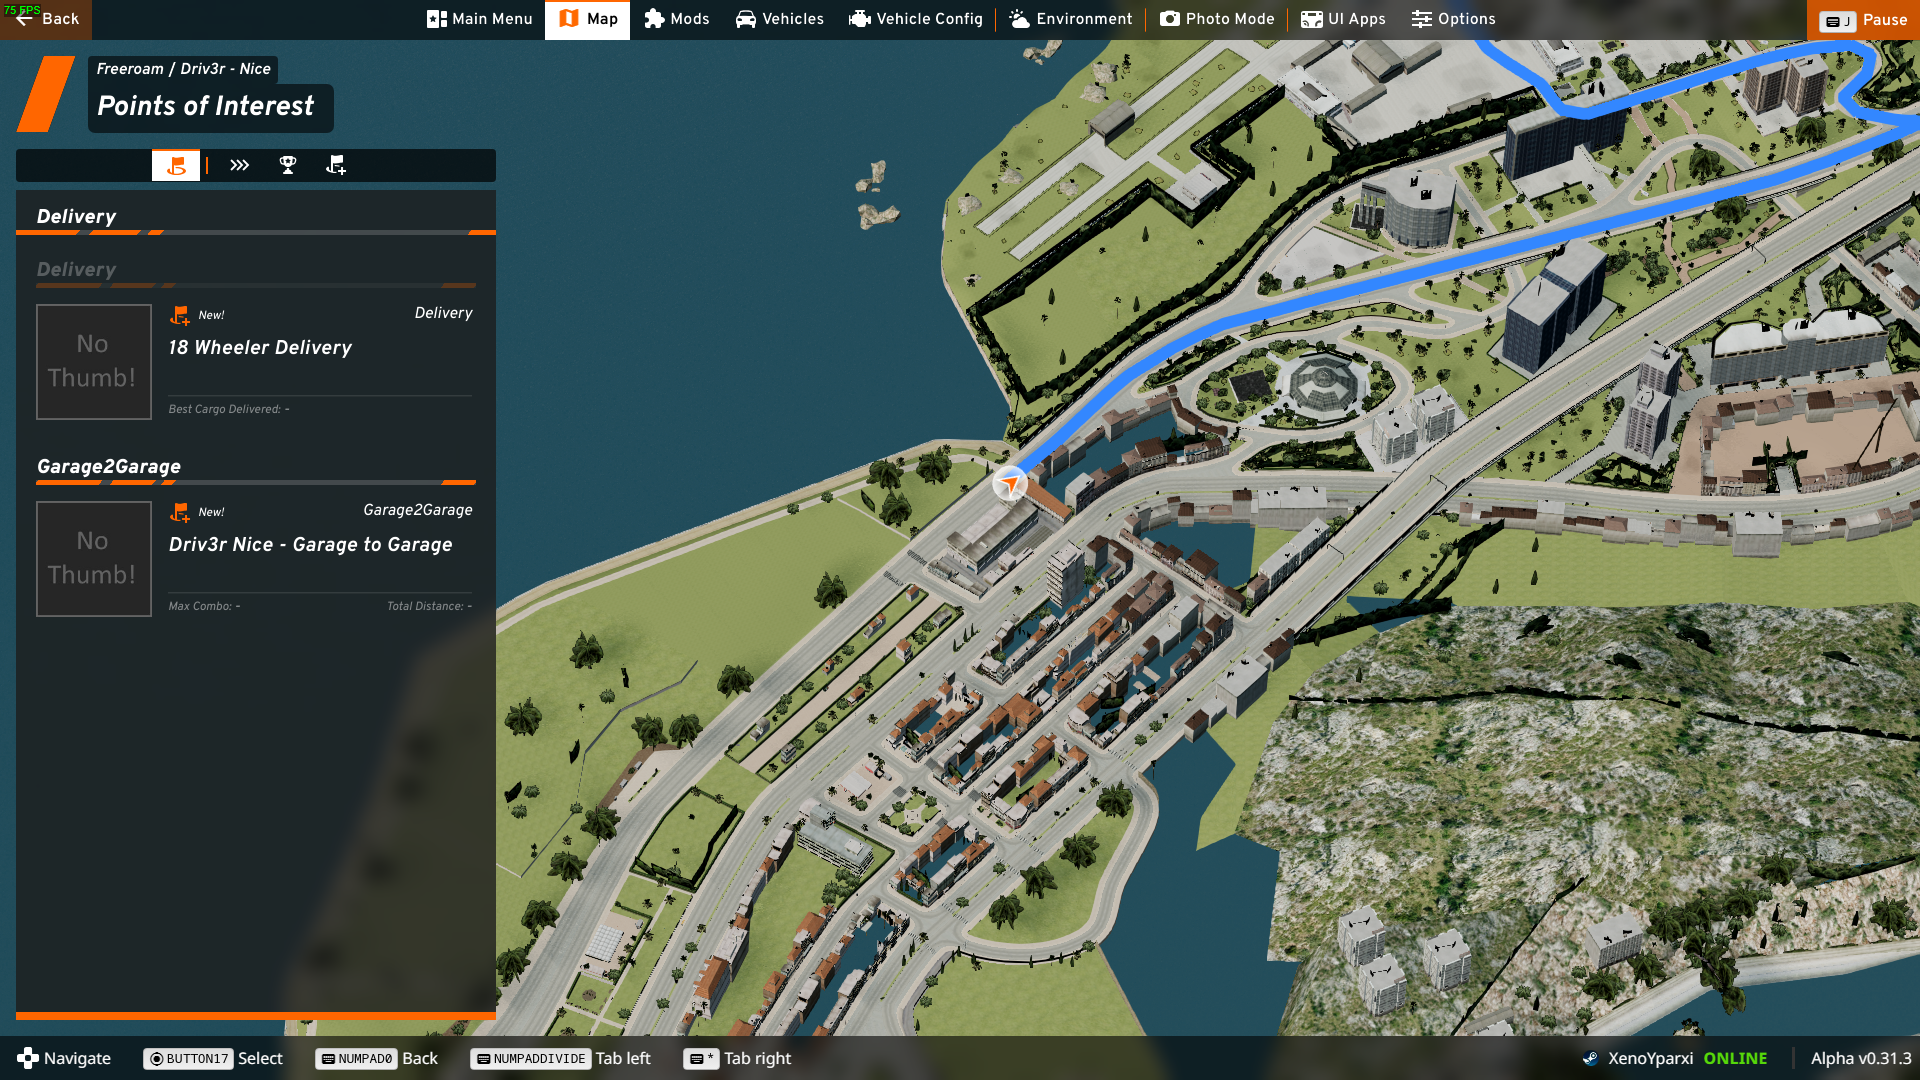Click the NUMPADDIVIDE Tab left hint
Screen dimensions: 1920x1080
[x=560, y=1058]
